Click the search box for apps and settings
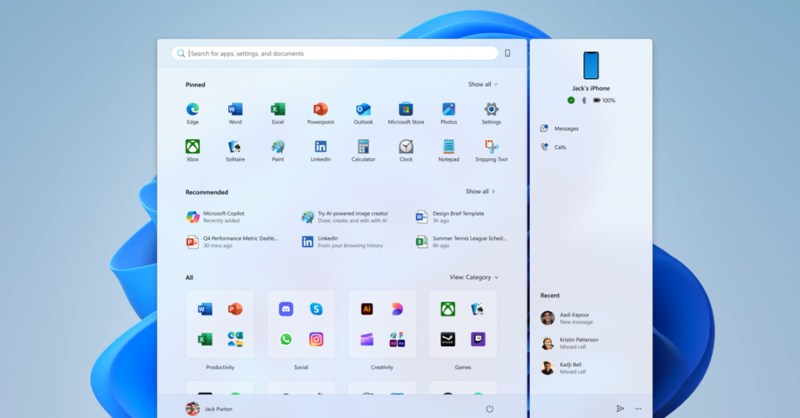This screenshot has height=418, width=800. (x=335, y=53)
